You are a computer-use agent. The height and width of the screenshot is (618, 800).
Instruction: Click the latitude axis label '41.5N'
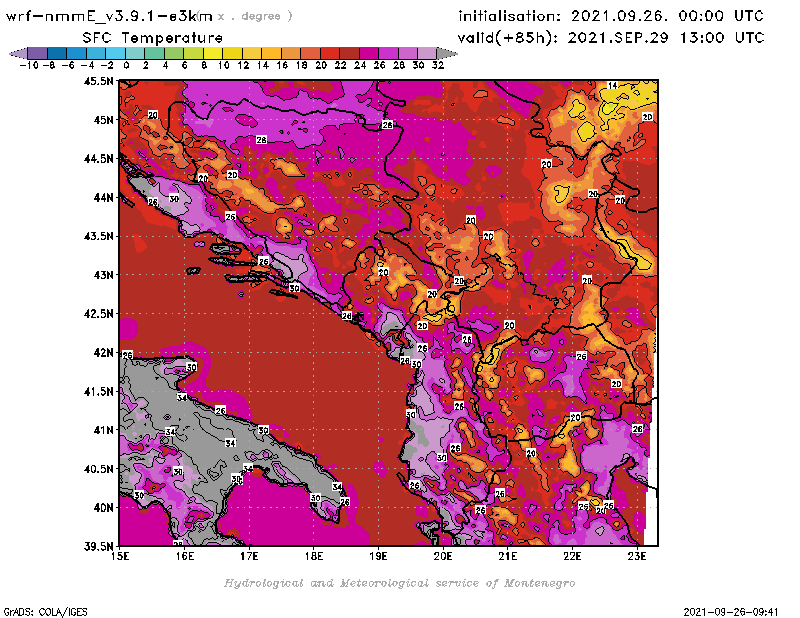click(x=98, y=391)
